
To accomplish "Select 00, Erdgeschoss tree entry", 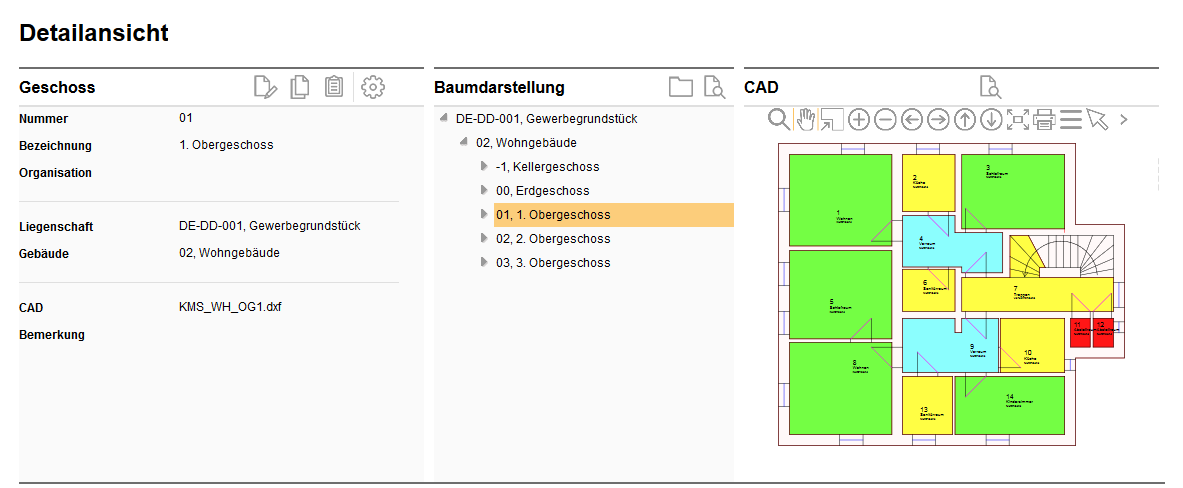I will click(542, 191).
